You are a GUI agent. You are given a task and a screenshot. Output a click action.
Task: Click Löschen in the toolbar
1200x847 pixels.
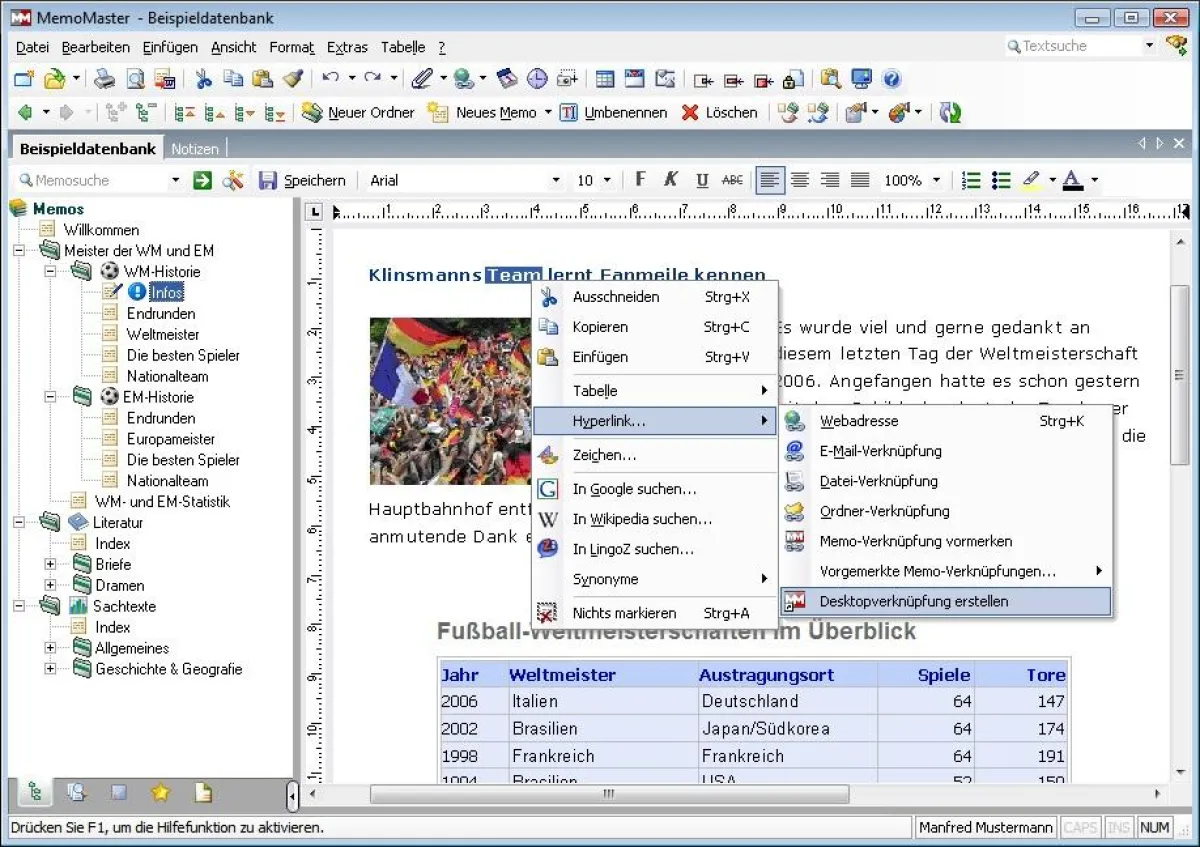pos(719,112)
